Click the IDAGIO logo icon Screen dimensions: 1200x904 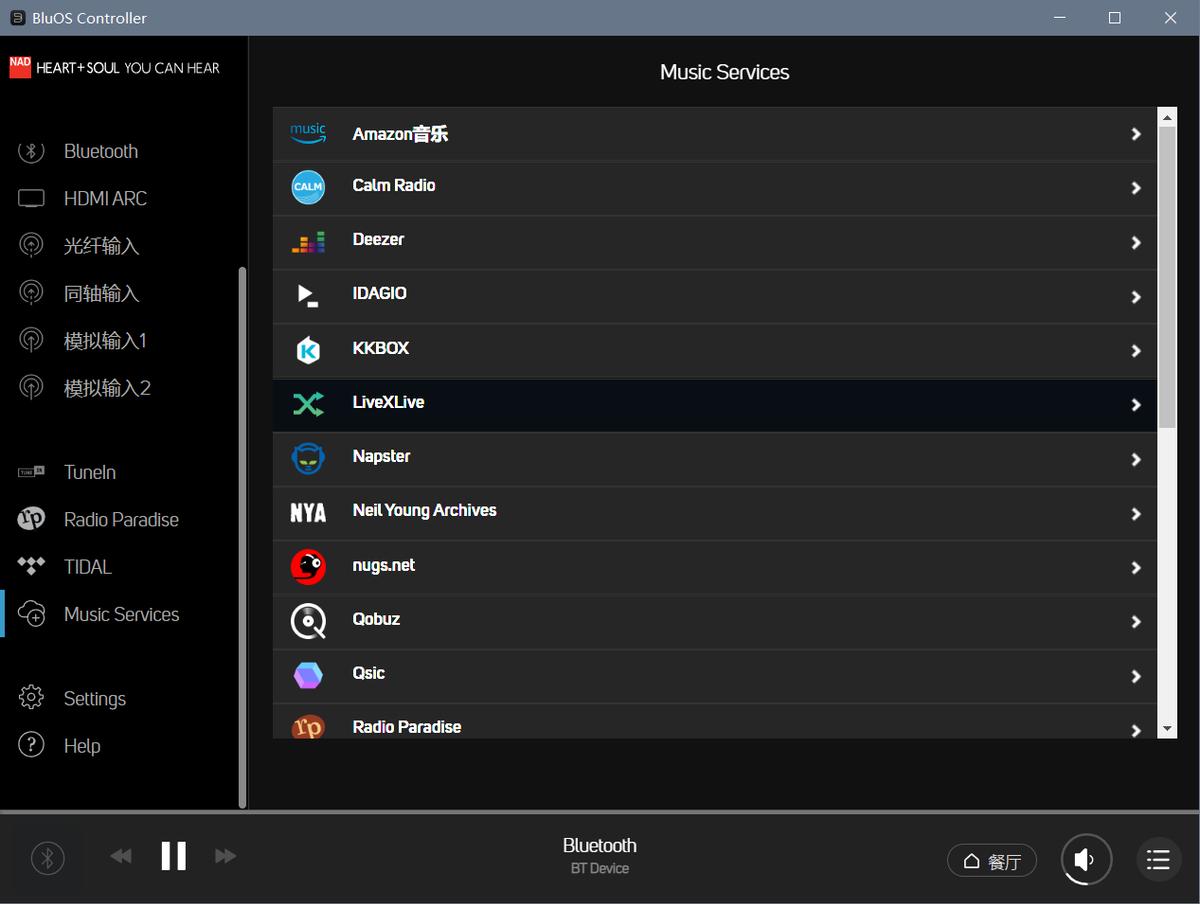click(x=308, y=296)
